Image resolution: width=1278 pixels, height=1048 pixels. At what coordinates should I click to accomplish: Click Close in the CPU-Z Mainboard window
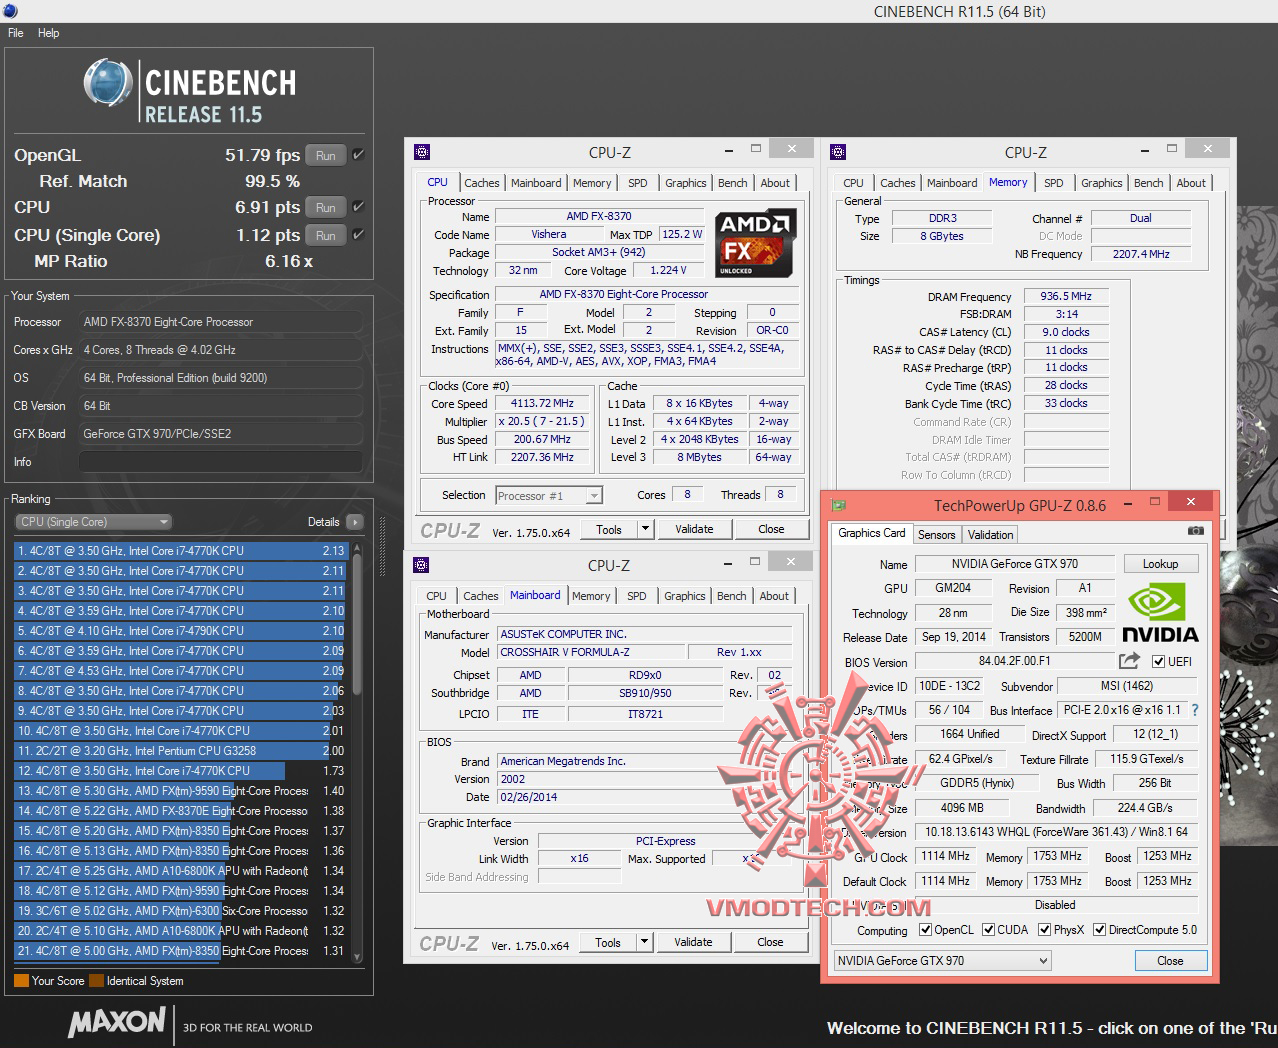tap(770, 942)
